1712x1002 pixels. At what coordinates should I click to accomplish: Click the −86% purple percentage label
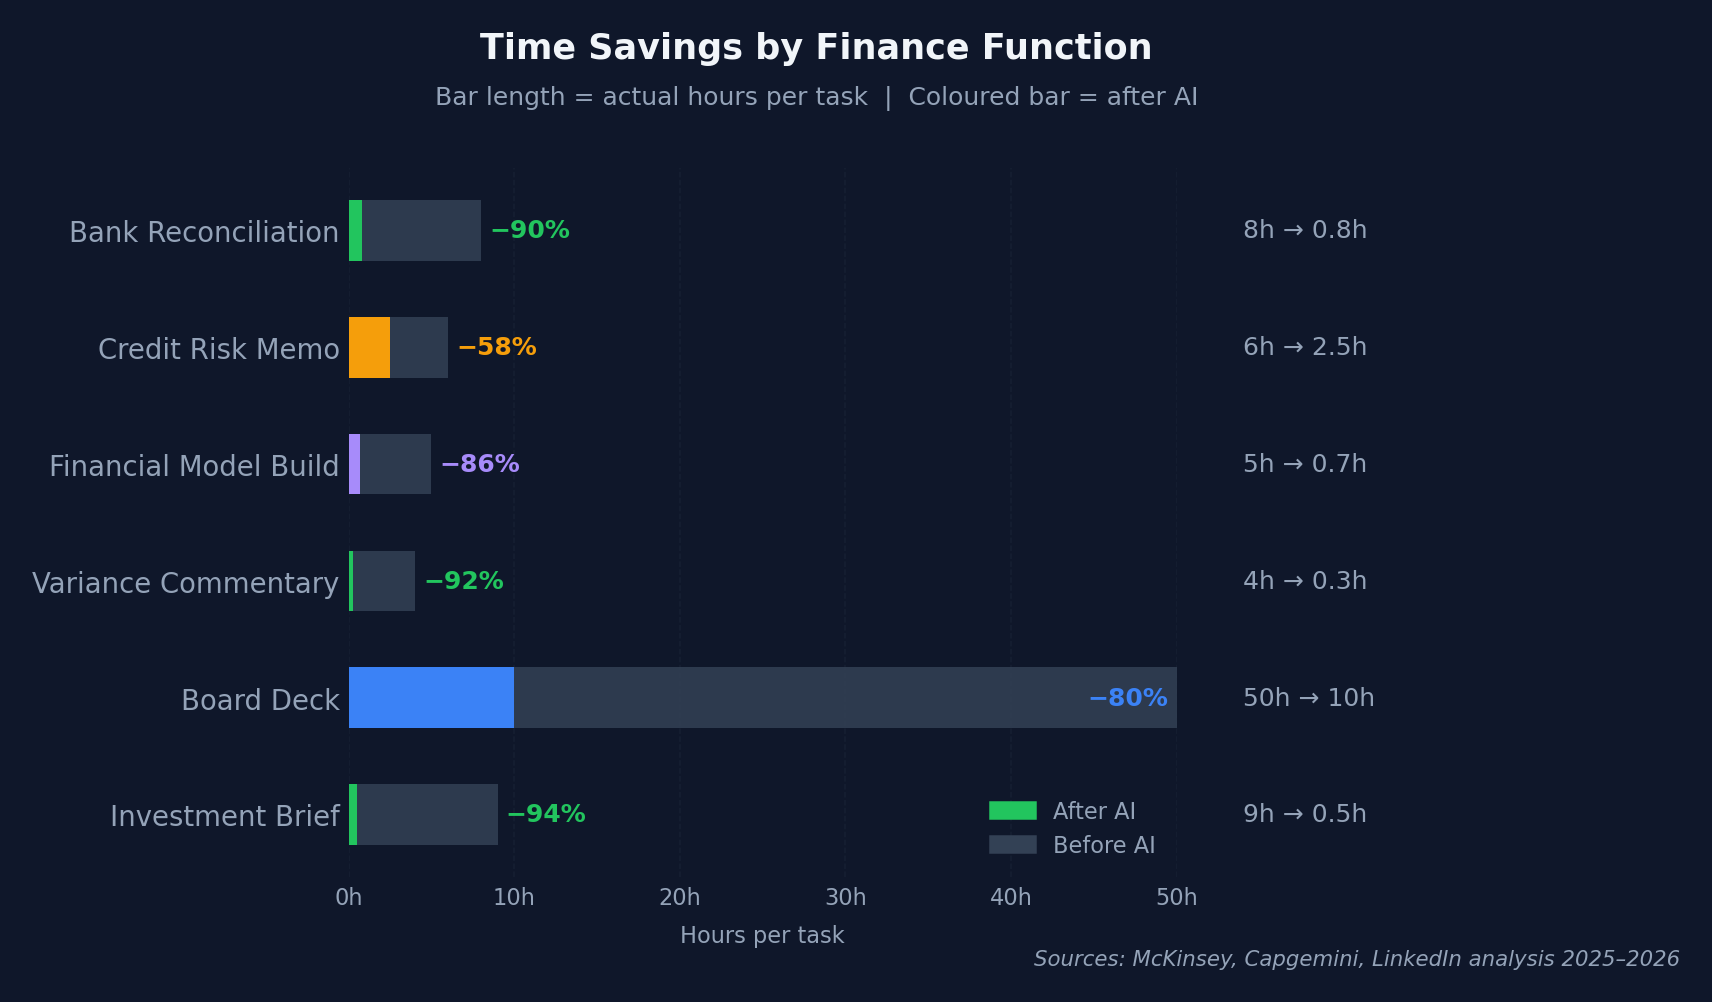(x=480, y=464)
